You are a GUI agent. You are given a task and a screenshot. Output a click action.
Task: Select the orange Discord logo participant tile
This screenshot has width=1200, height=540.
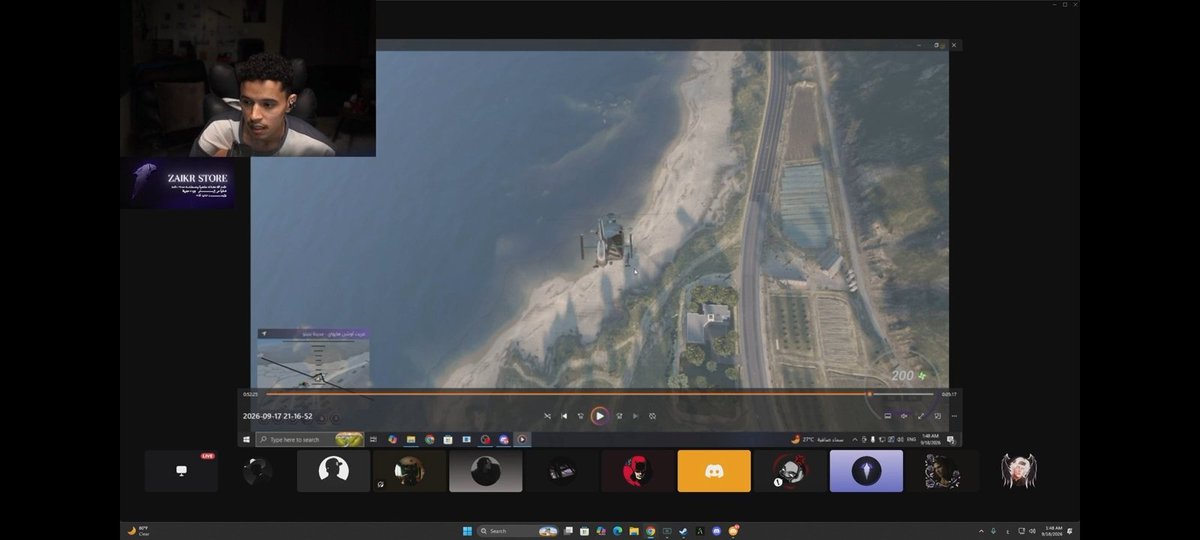point(714,471)
